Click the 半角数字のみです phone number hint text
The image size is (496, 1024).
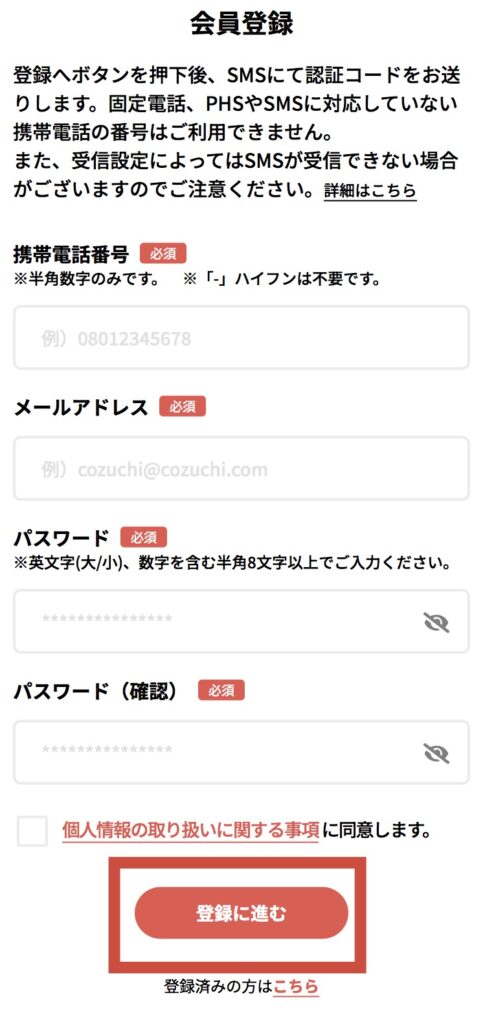(x=87, y=280)
